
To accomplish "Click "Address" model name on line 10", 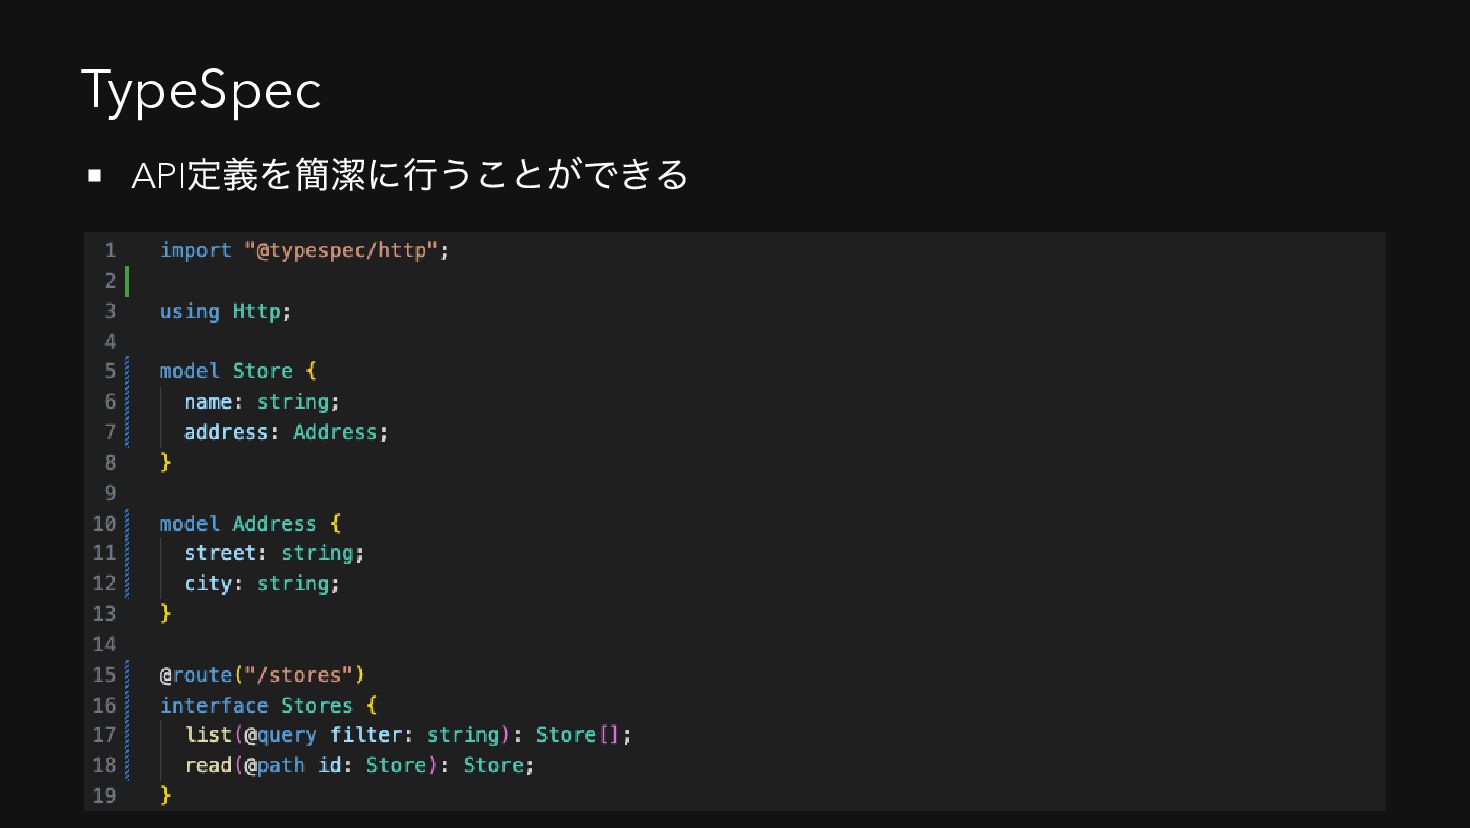I will pyautogui.click(x=275, y=524).
